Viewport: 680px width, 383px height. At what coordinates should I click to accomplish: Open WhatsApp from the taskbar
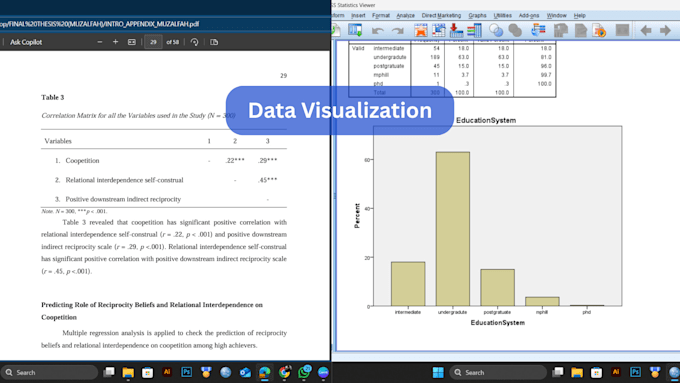click(x=304, y=372)
